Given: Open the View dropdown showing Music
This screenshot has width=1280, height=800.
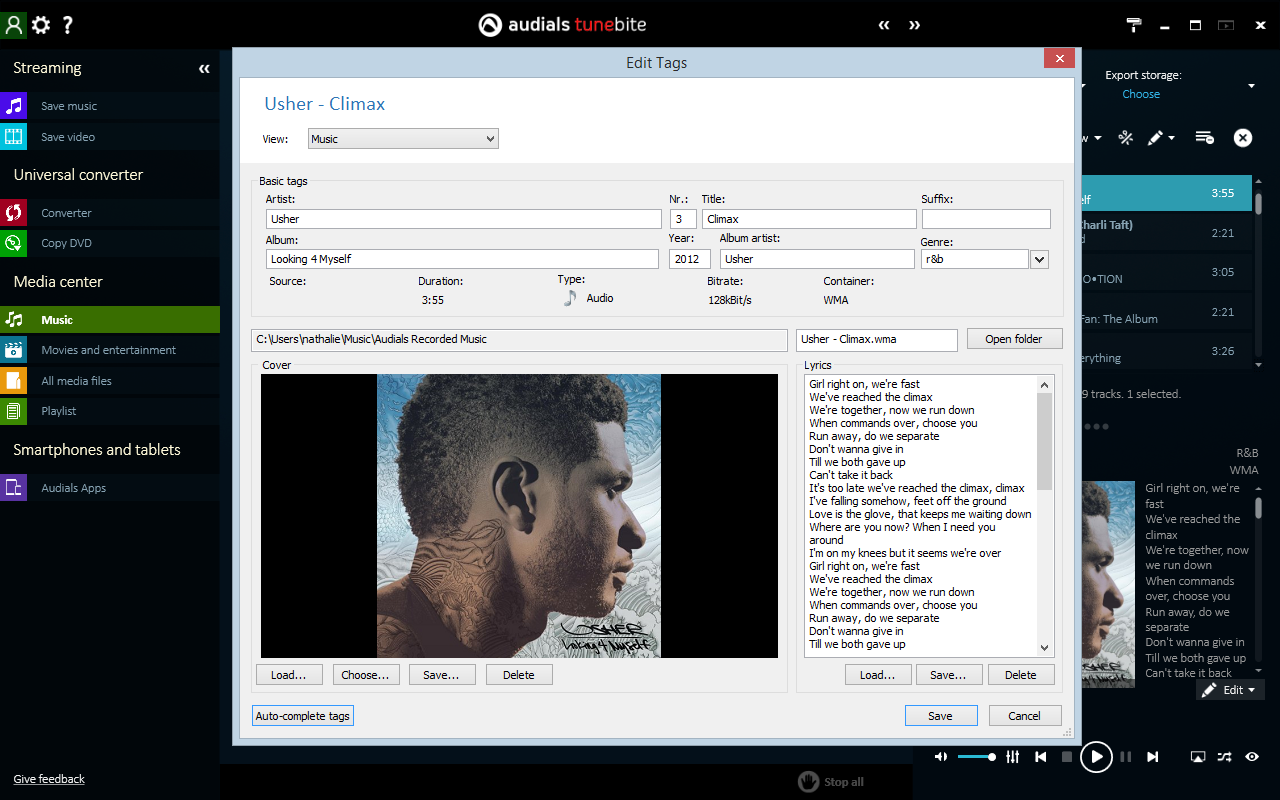Looking at the screenshot, I should point(403,139).
